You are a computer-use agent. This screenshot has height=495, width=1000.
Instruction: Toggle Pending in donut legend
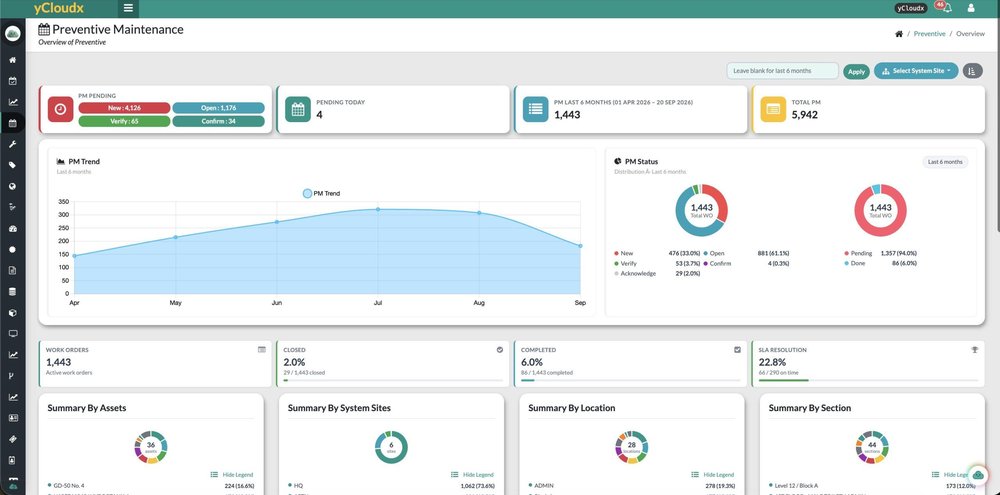click(x=858, y=253)
